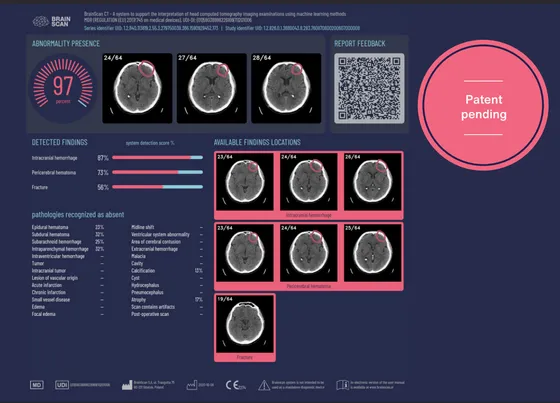Open slice 26/64 in Intracranial hemorrhage group
Image resolution: width=560 pixels, height=403 pixels.
pos(373,182)
